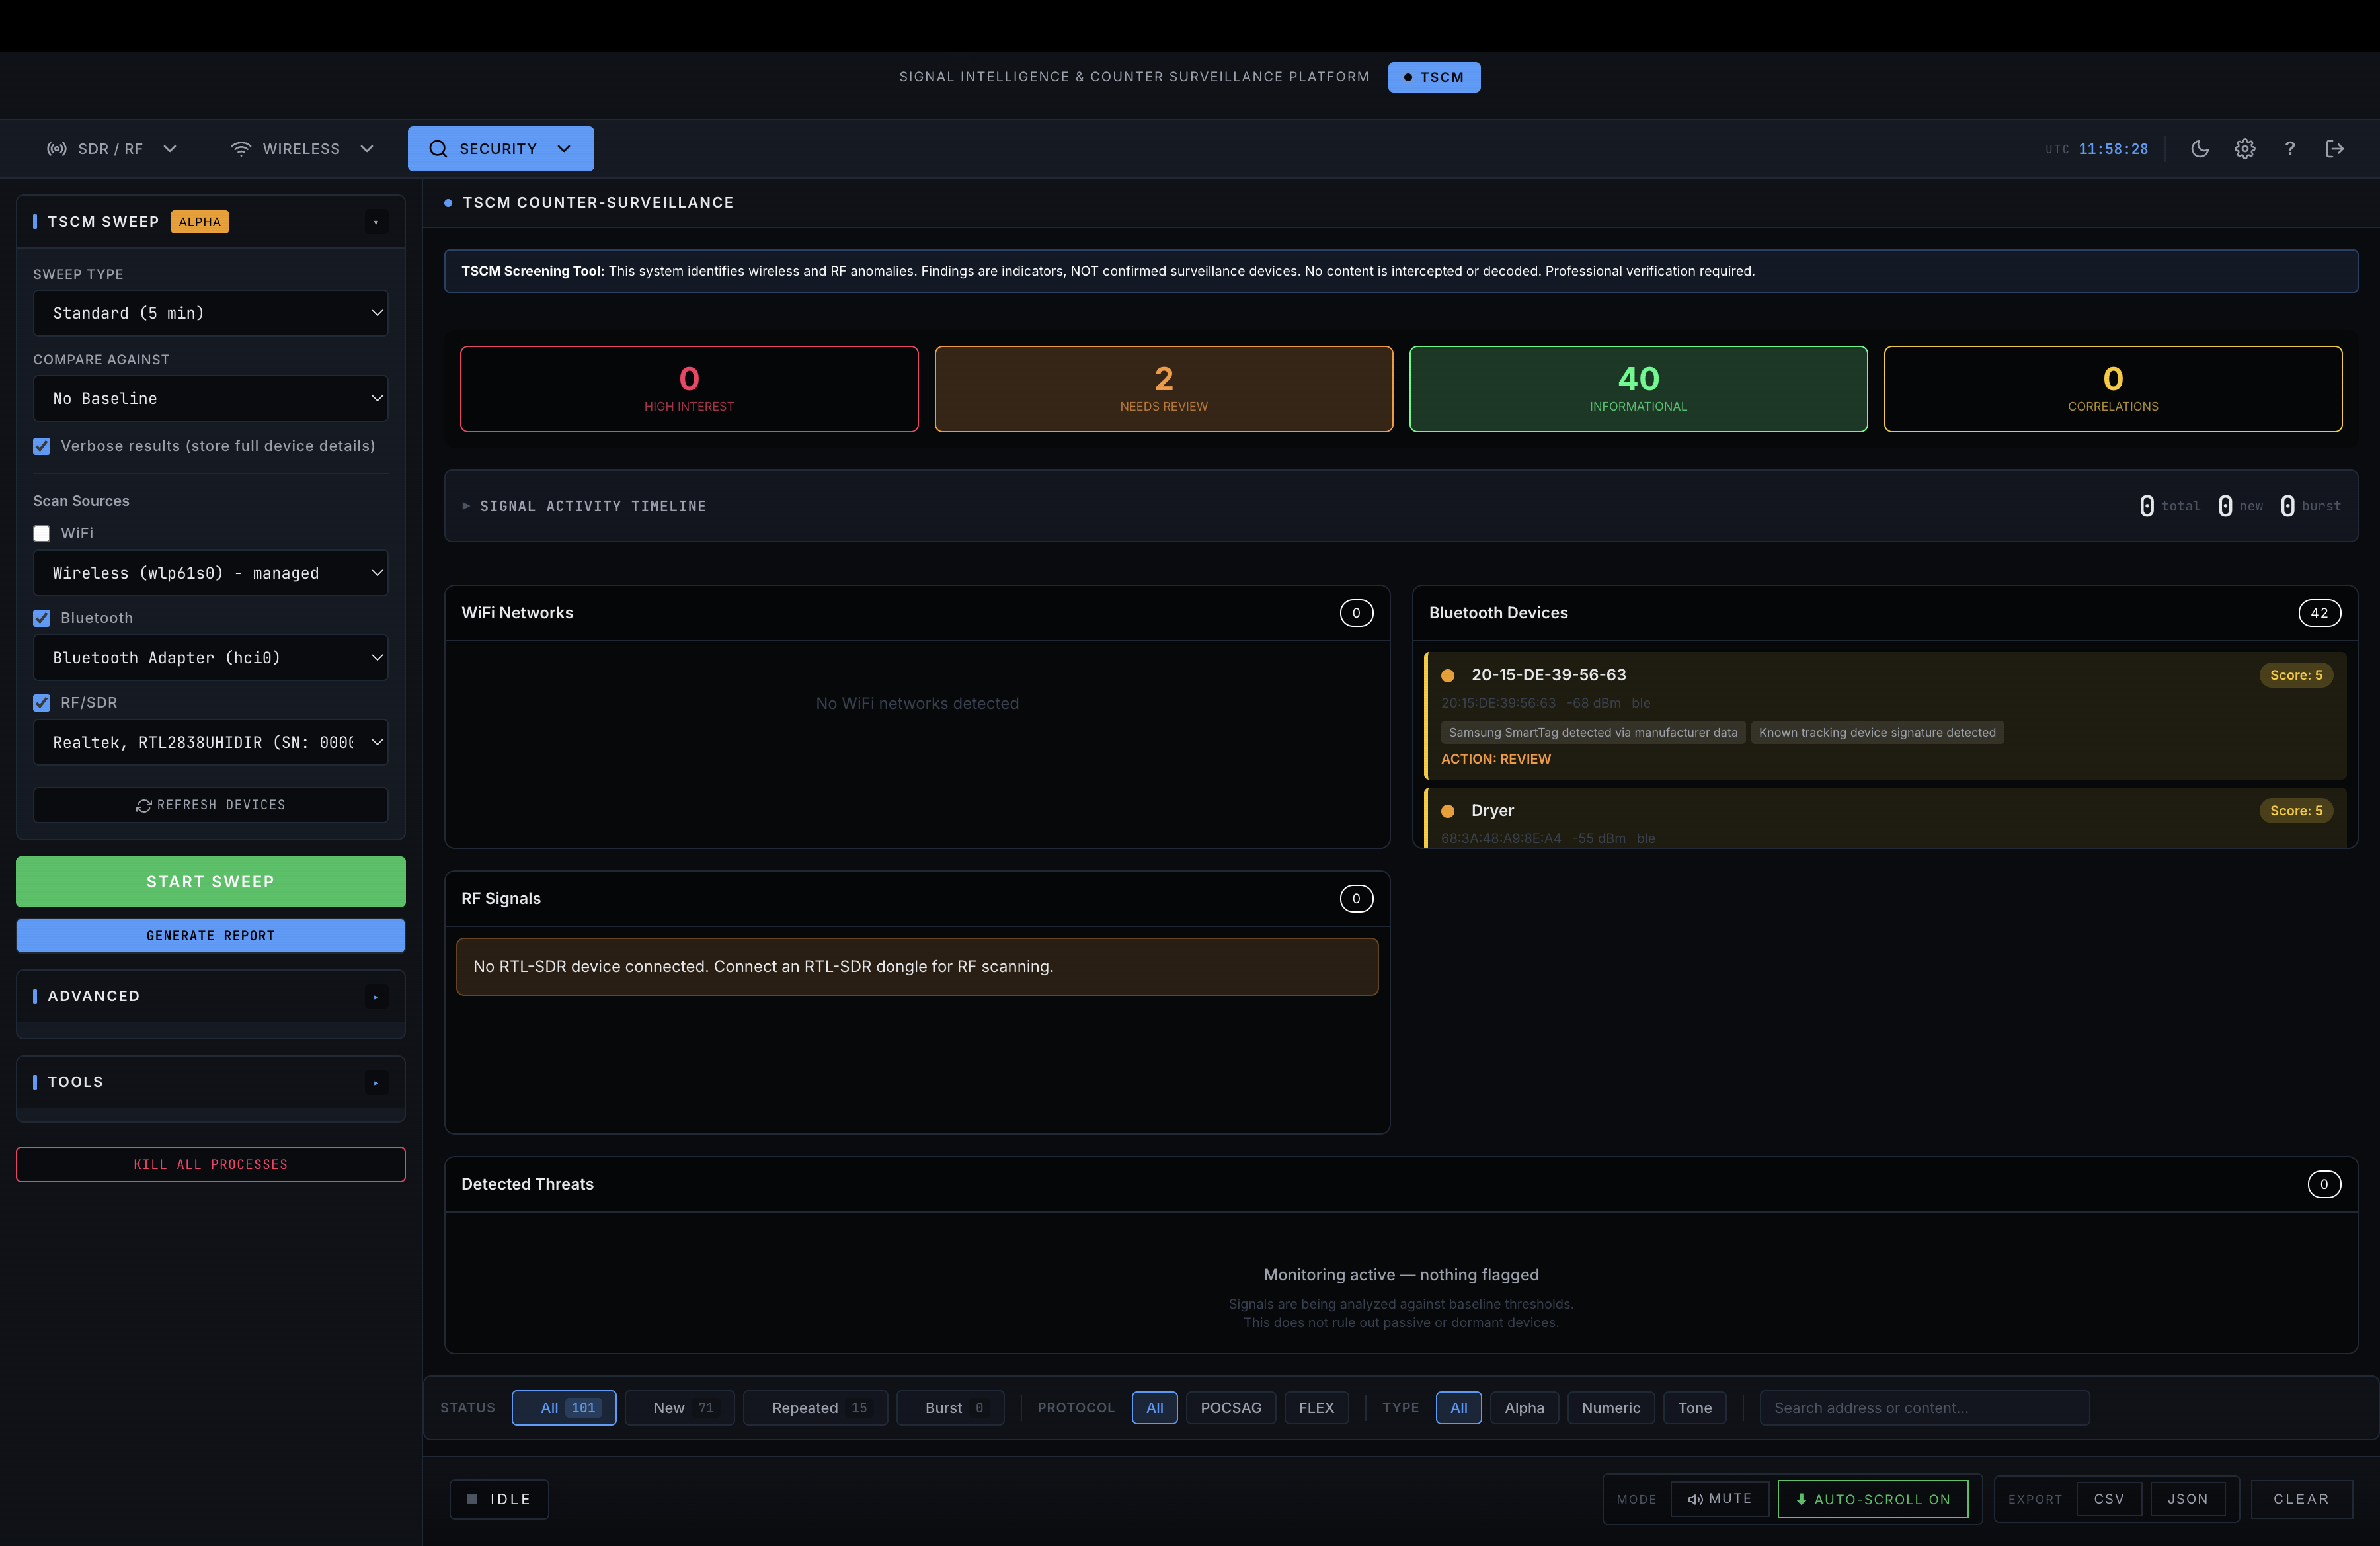The height and width of the screenshot is (1546, 2380).
Task: Expand the Signal Activity Timeline
Action: pyautogui.click(x=592, y=506)
